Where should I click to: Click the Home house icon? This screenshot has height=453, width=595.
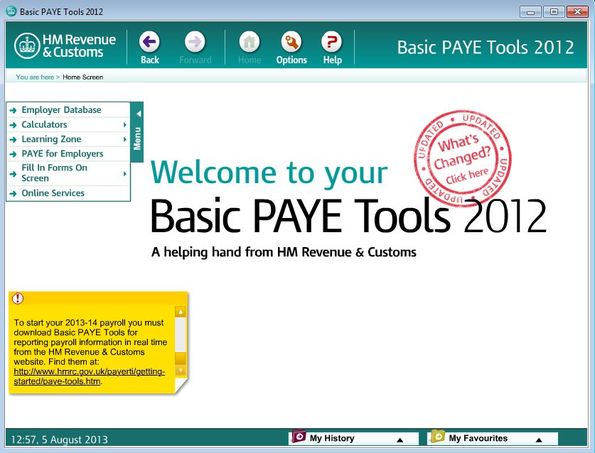249,41
